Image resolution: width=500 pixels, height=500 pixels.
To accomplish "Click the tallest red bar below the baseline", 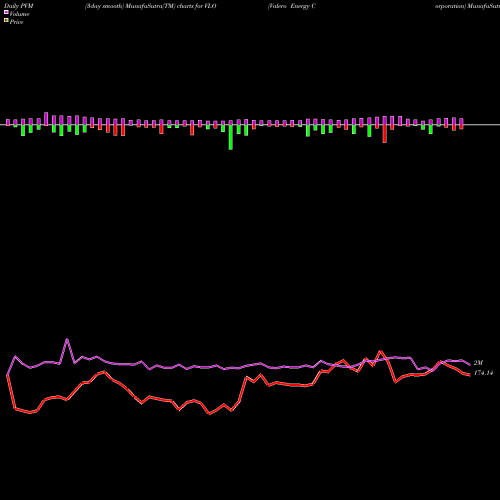I will coord(385,134).
